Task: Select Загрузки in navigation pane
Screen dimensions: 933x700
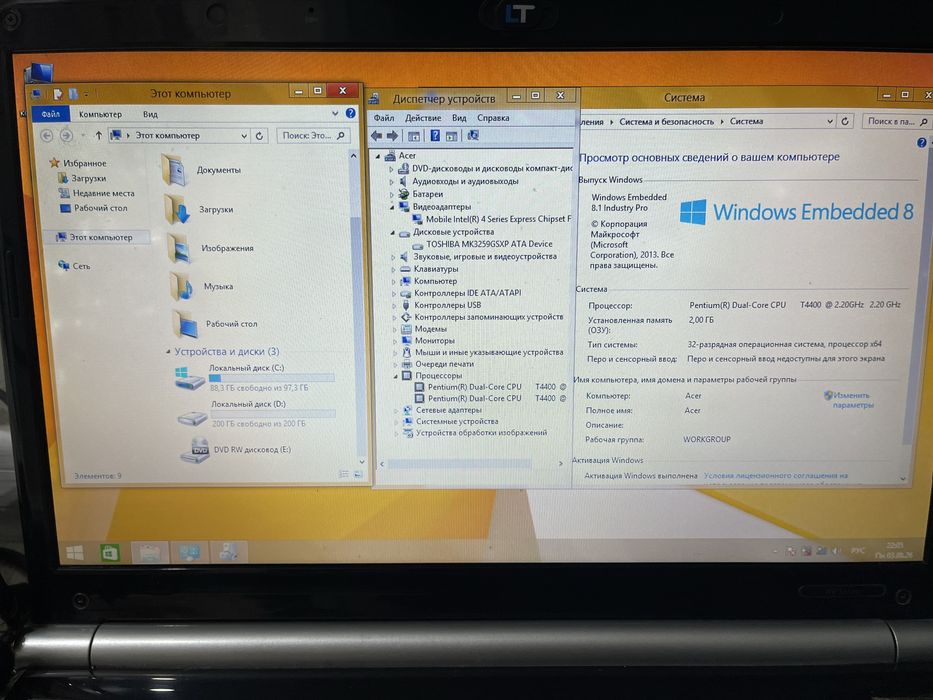Action: (89, 178)
